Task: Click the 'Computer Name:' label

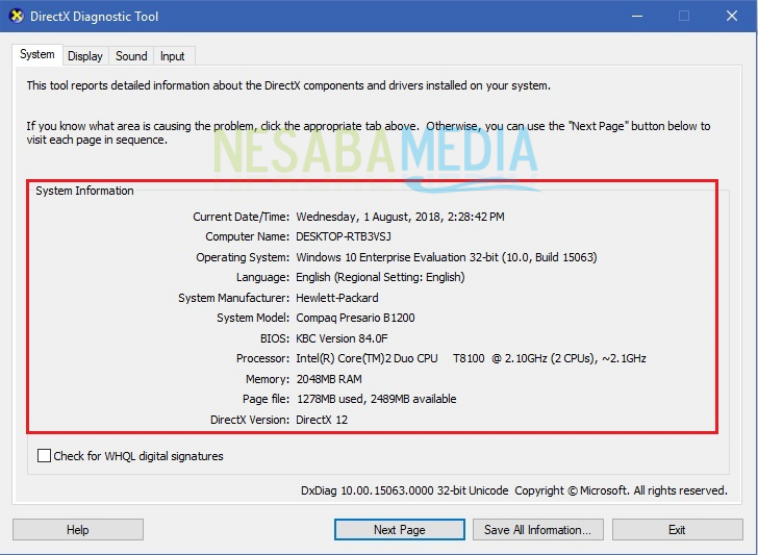Action: (x=248, y=237)
